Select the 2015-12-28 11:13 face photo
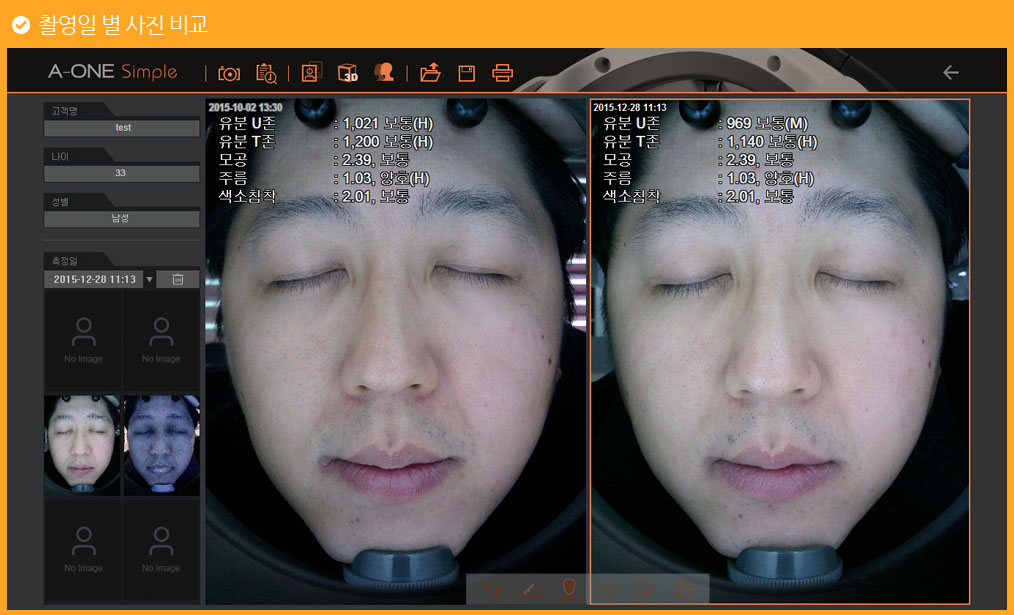 tap(780, 352)
